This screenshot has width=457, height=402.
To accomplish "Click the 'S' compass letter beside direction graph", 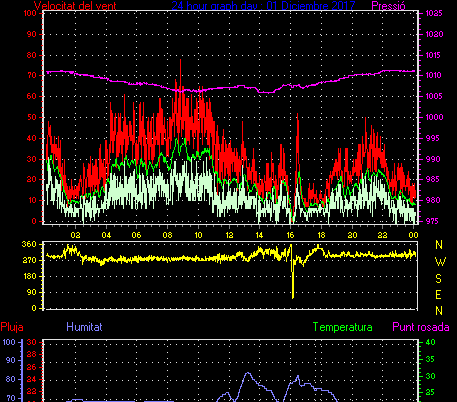I will coord(439,278).
